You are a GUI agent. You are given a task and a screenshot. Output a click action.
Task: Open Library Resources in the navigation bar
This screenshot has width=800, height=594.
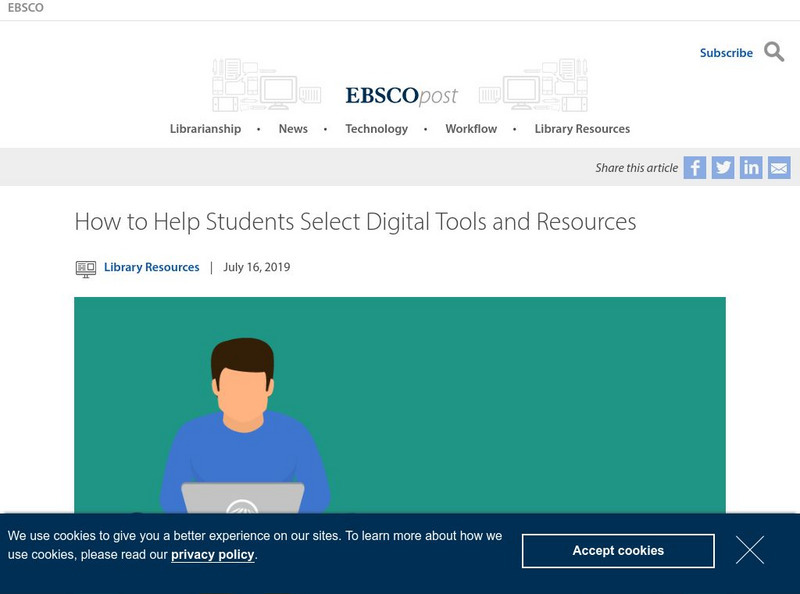click(x=582, y=129)
